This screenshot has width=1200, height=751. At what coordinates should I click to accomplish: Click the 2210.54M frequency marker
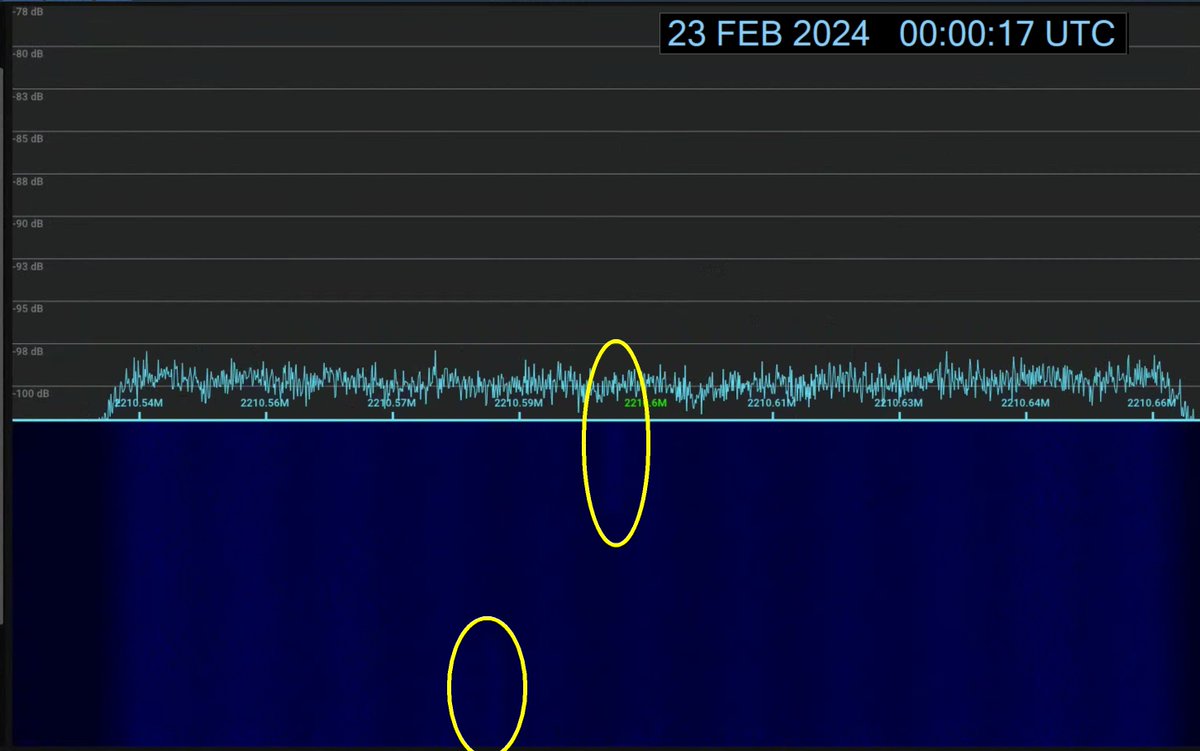pos(136,402)
